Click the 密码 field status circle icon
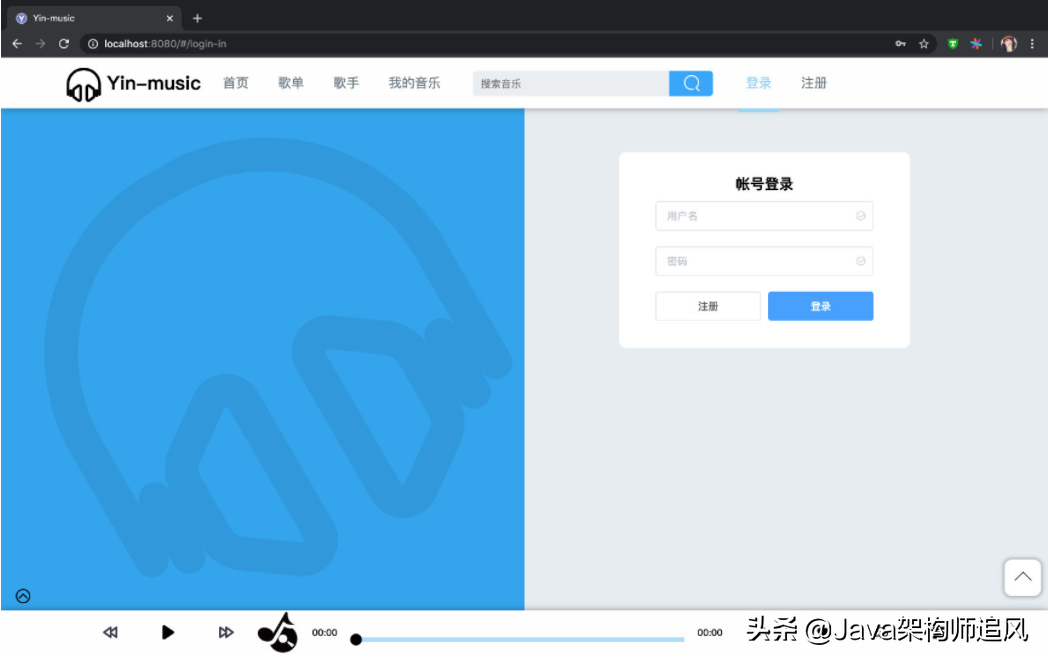Viewport: 1048px width, 662px height. [x=861, y=261]
